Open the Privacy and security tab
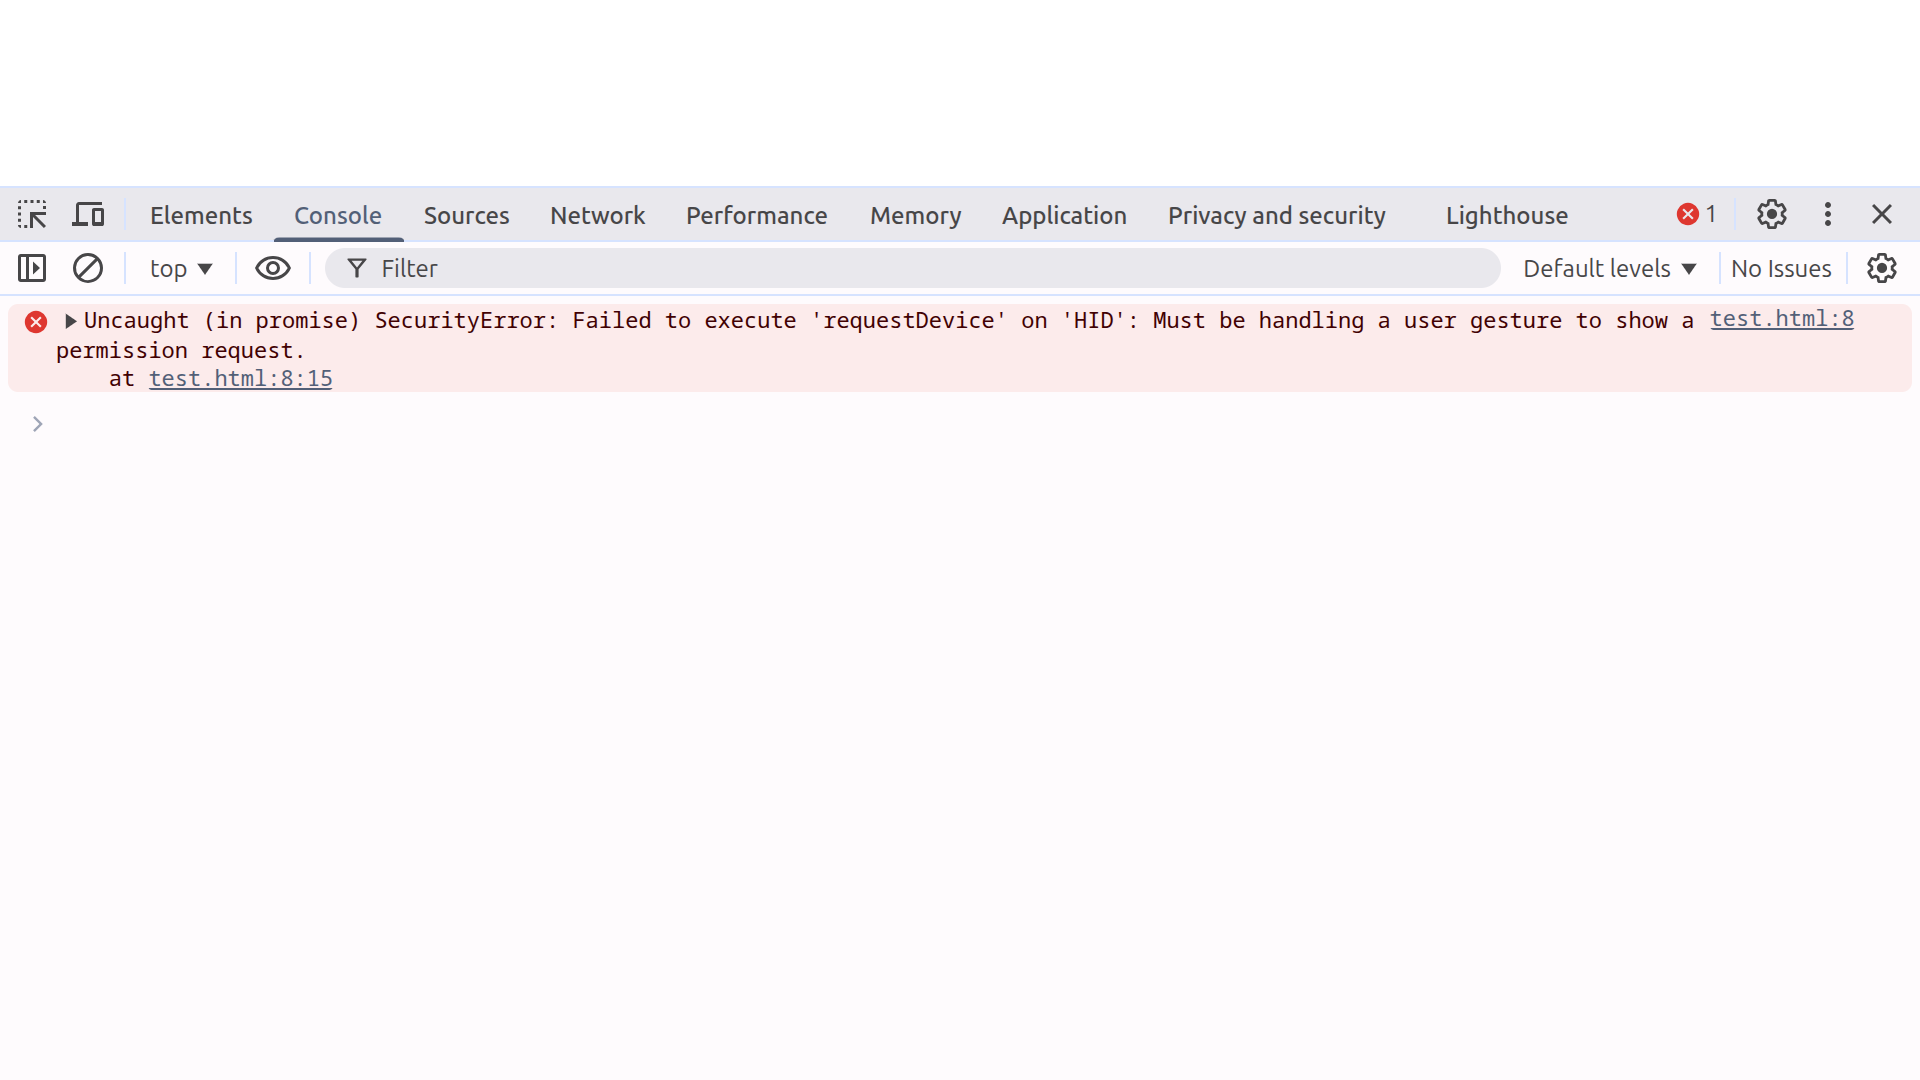Image resolution: width=1920 pixels, height=1080 pixels. (x=1277, y=215)
